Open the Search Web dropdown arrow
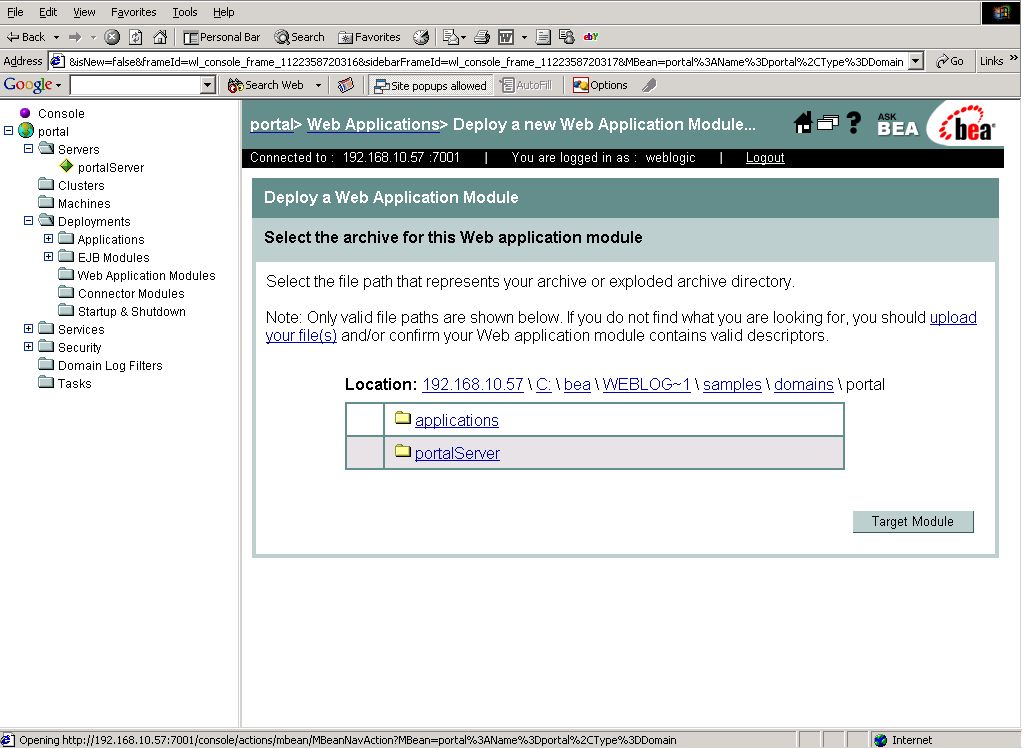Image resolution: width=1024 pixels, height=749 pixels. pyautogui.click(x=318, y=85)
